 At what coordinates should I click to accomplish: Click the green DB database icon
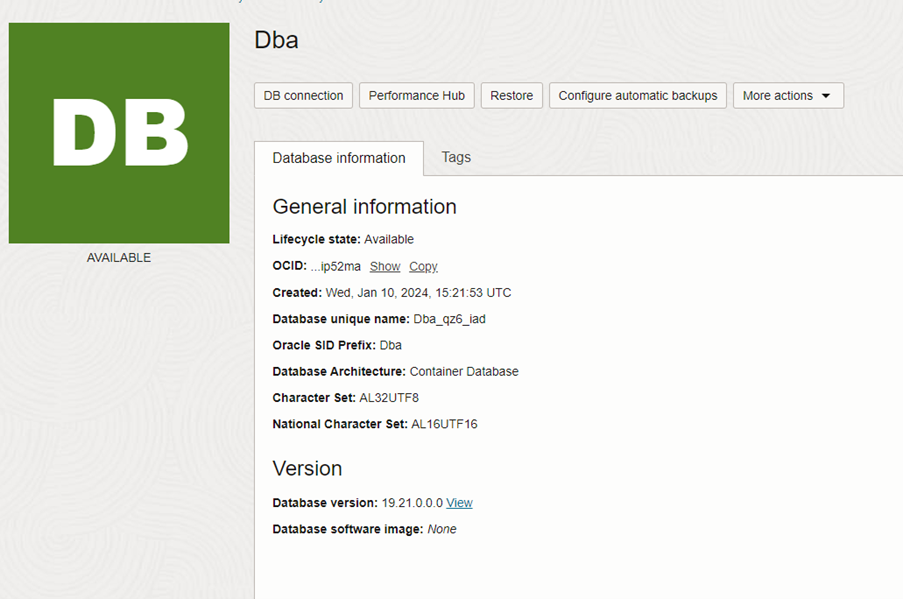[119, 133]
